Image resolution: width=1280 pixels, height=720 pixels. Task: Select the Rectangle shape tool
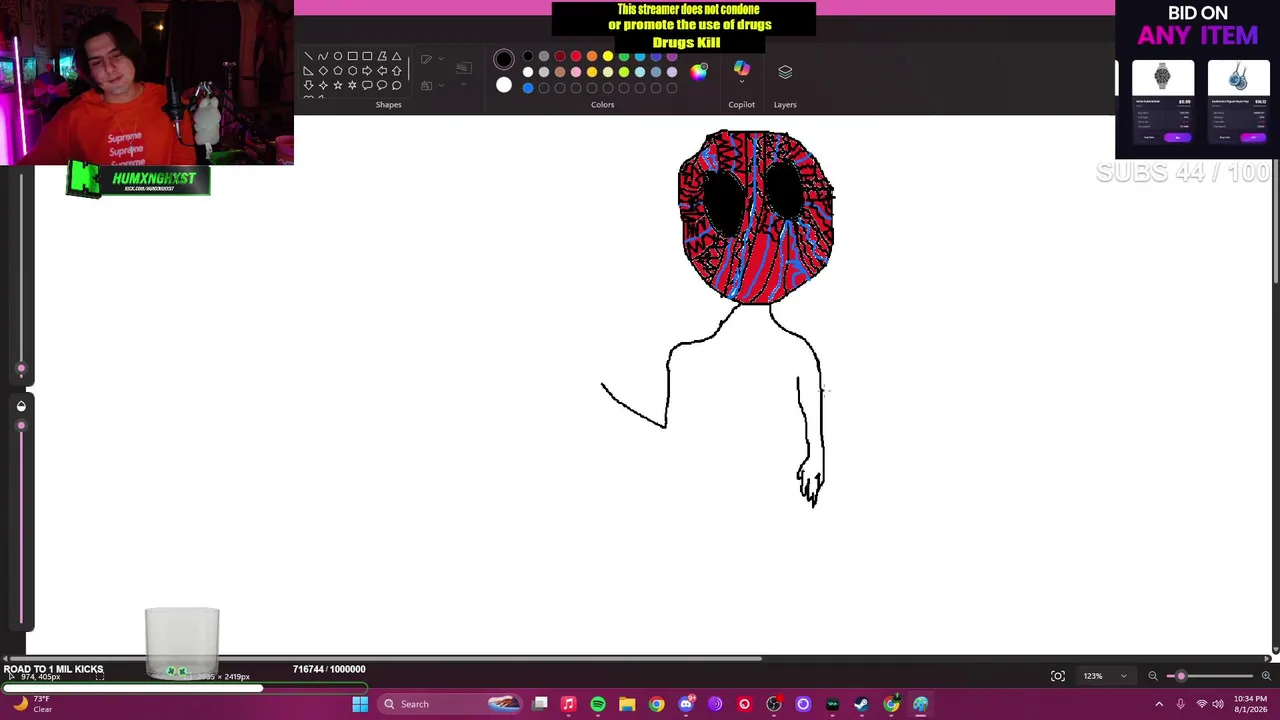352,56
